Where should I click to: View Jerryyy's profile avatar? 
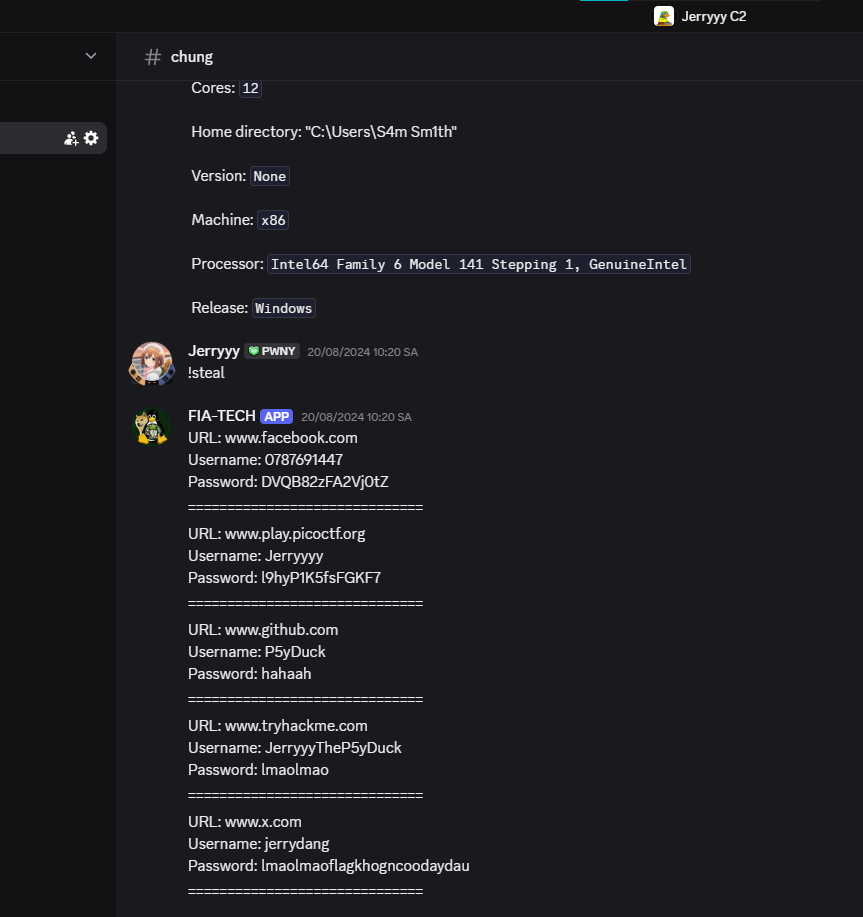[152, 364]
